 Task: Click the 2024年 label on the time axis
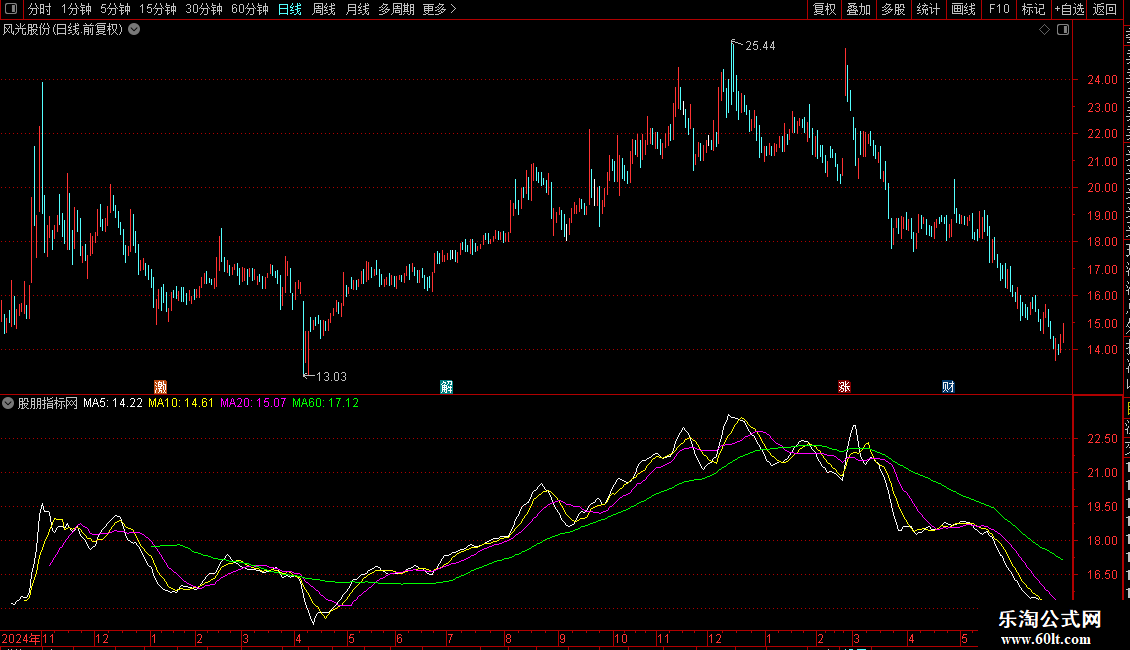tap(21, 639)
